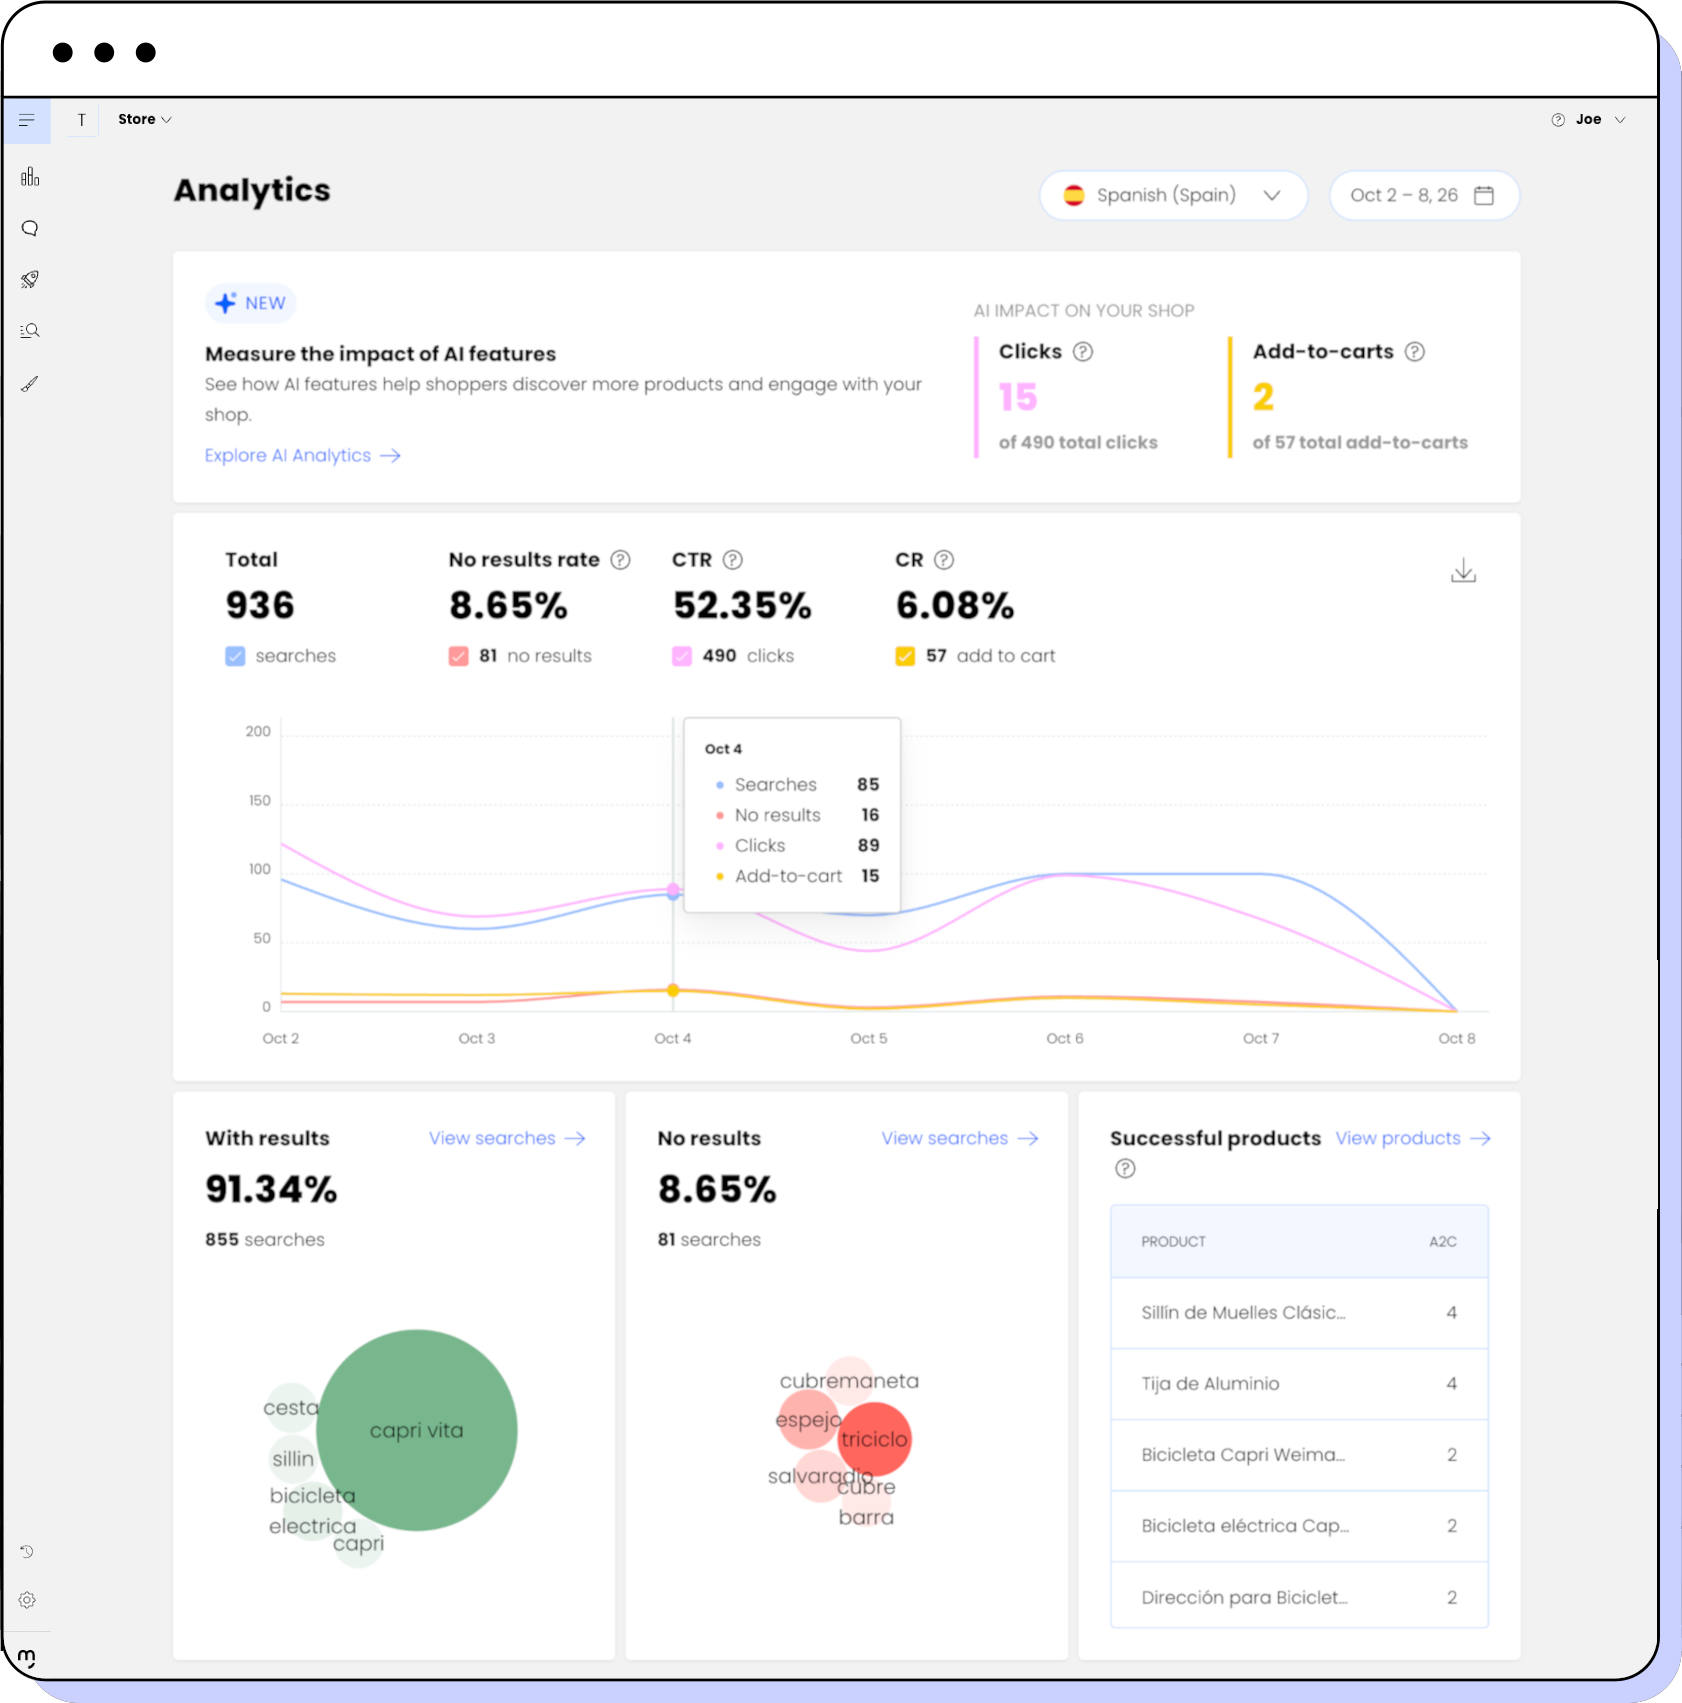
Task: Select Sillín de Muelles Clásic... product row
Action: coord(1299,1313)
